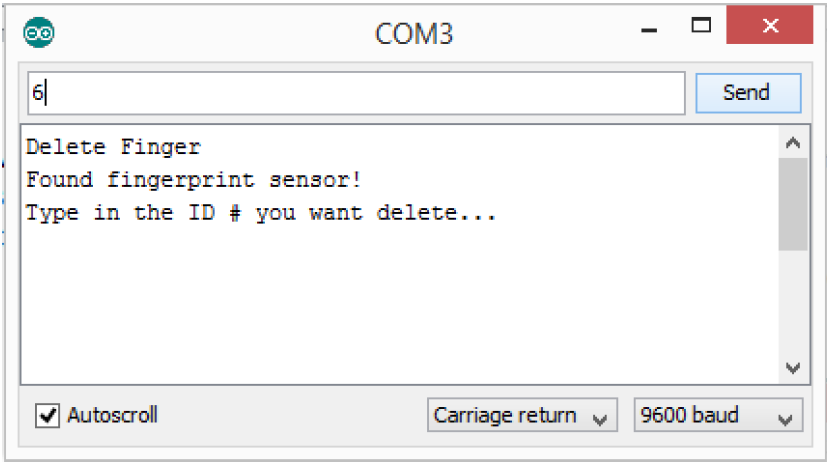Image resolution: width=827 pixels, height=465 pixels.
Task: Toggle the Autoscroll checkbox
Action: point(47,415)
